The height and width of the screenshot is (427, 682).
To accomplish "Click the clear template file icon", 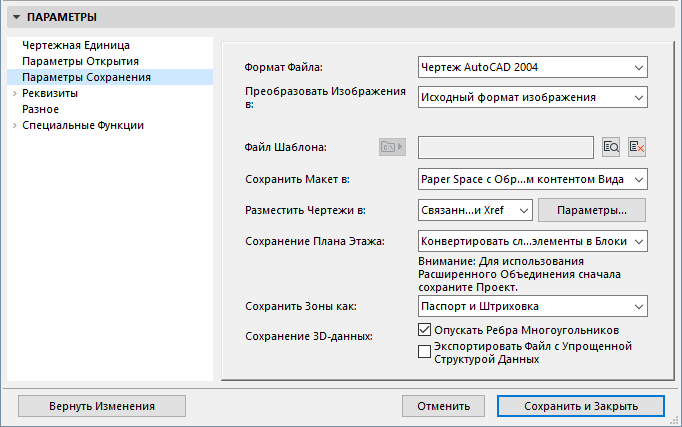I will click(x=637, y=147).
